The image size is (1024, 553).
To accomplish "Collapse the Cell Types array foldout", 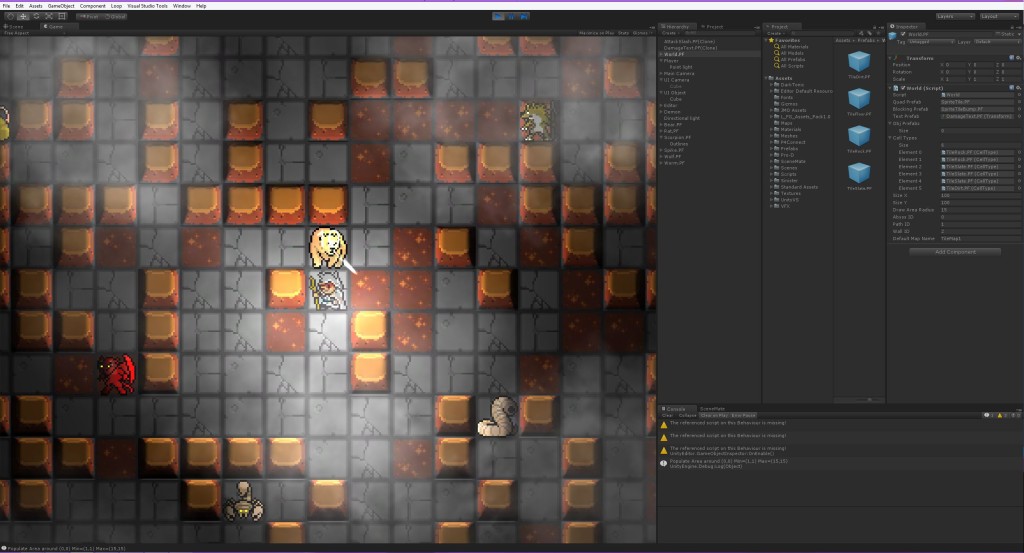I will pyautogui.click(x=890, y=138).
